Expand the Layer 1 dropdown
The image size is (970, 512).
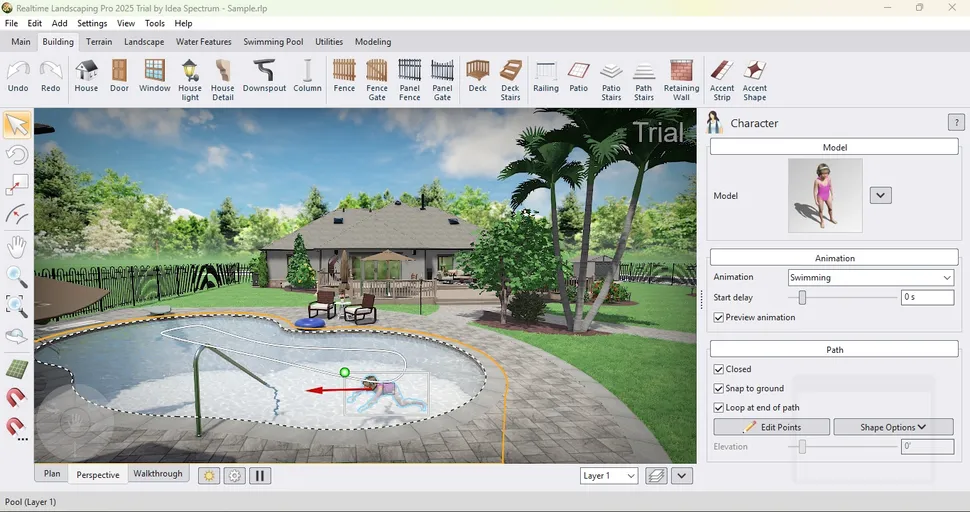point(609,476)
